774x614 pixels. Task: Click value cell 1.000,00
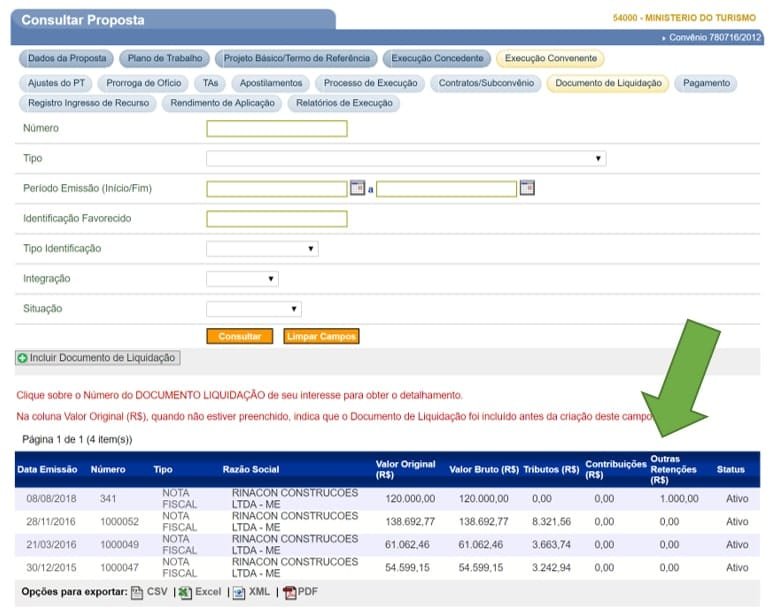click(x=679, y=499)
